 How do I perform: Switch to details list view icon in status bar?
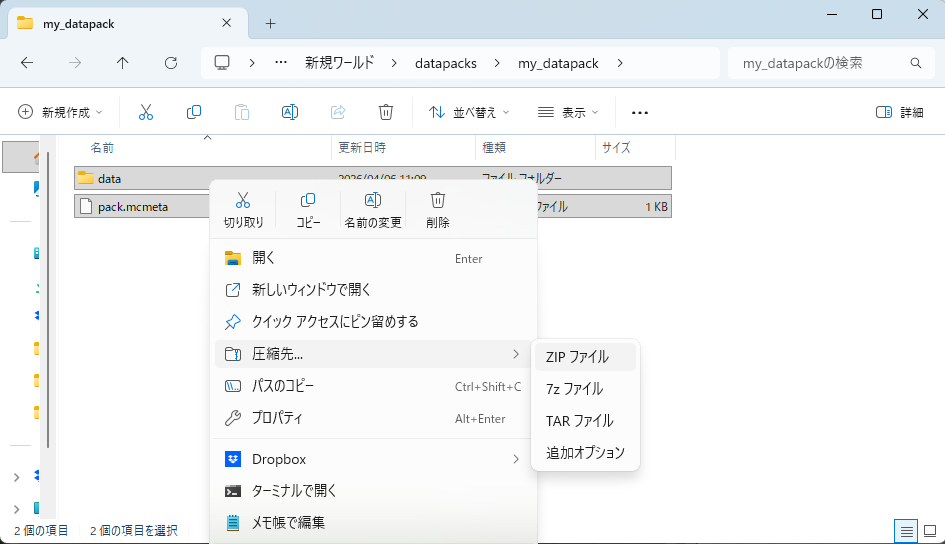(906, 531)
